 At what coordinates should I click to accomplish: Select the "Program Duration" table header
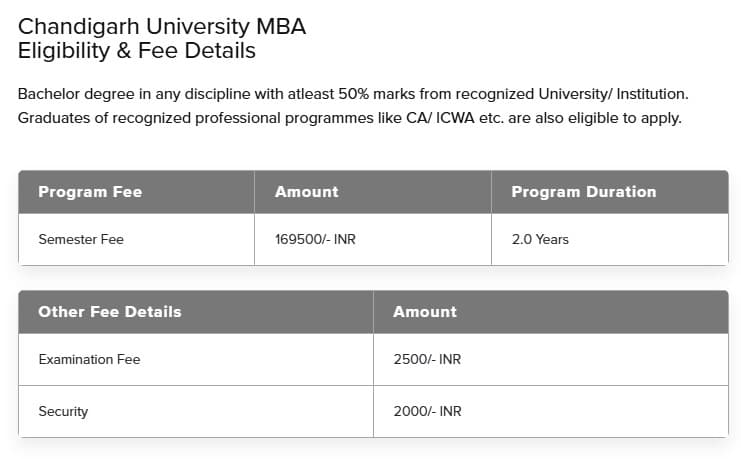pos(584,192)
